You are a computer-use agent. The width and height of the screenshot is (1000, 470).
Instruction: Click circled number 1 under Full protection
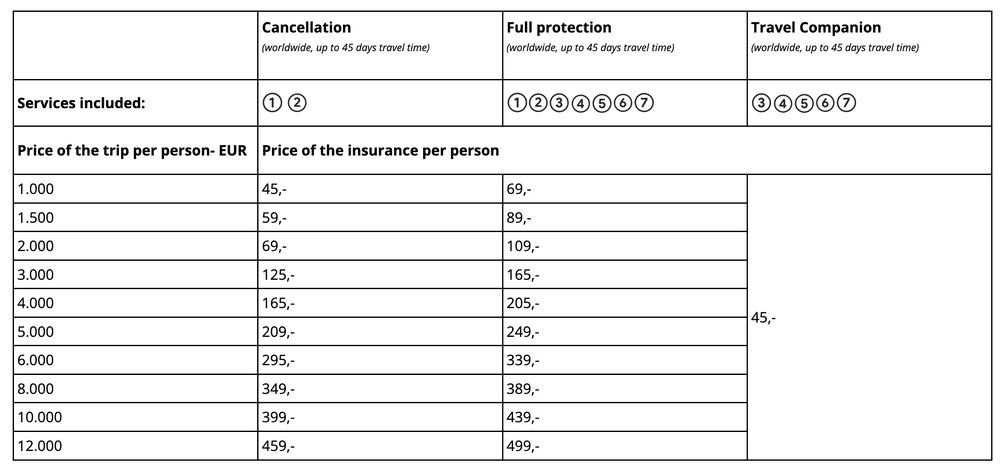(516, 102)
